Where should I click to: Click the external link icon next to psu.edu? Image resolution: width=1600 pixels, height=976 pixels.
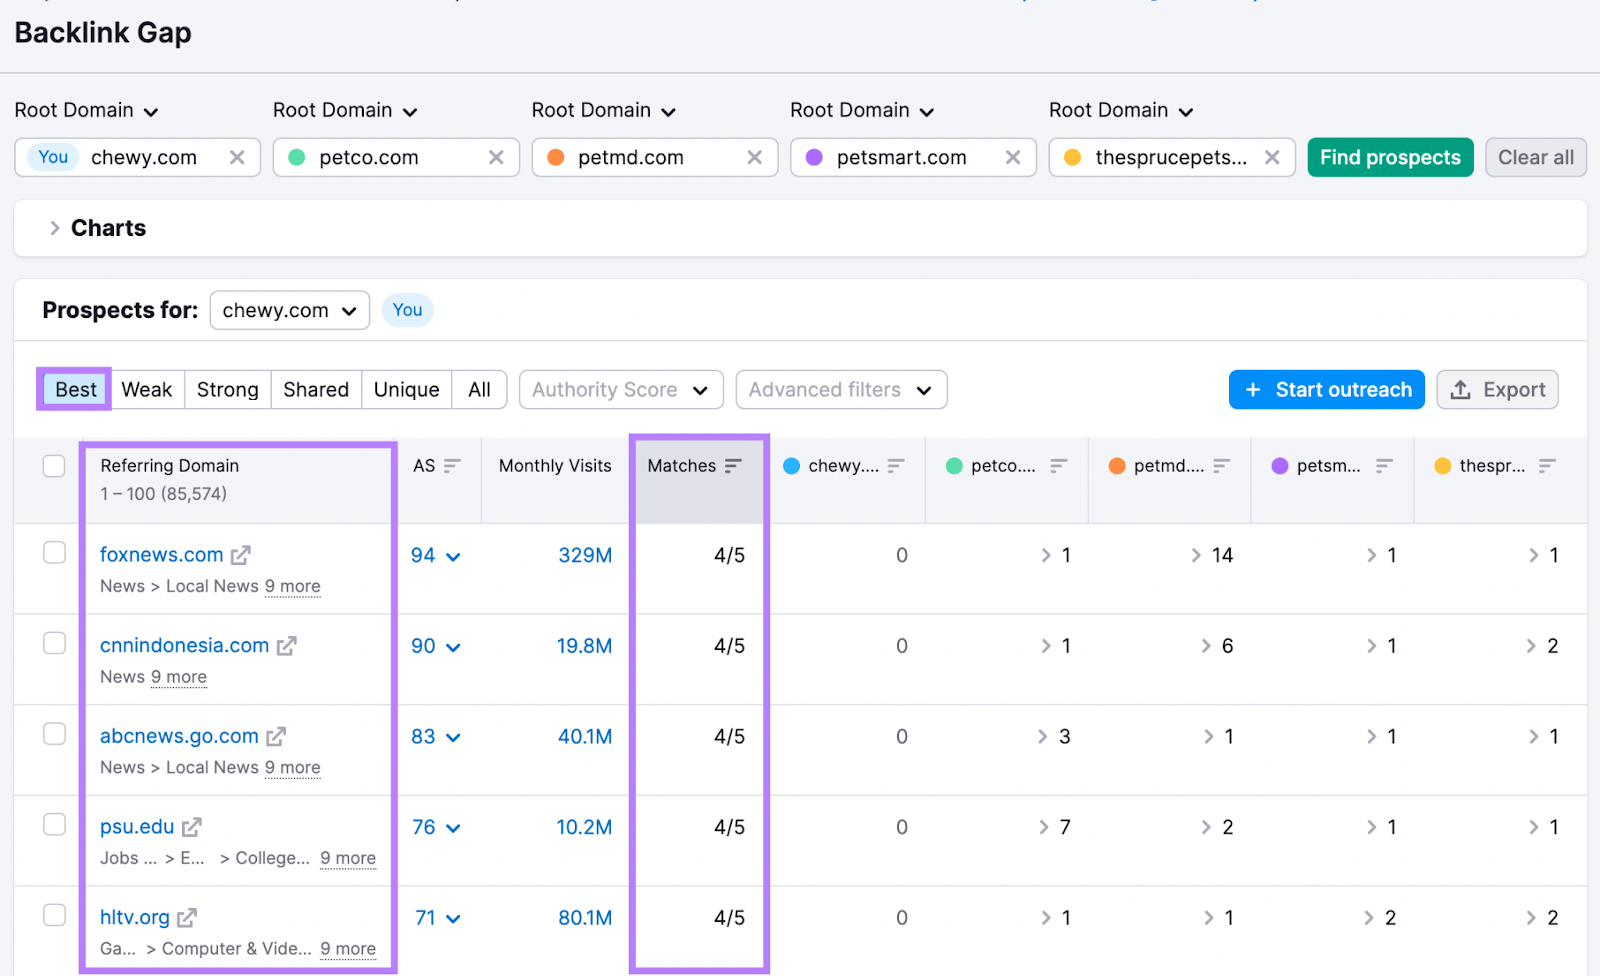[192, 826]
